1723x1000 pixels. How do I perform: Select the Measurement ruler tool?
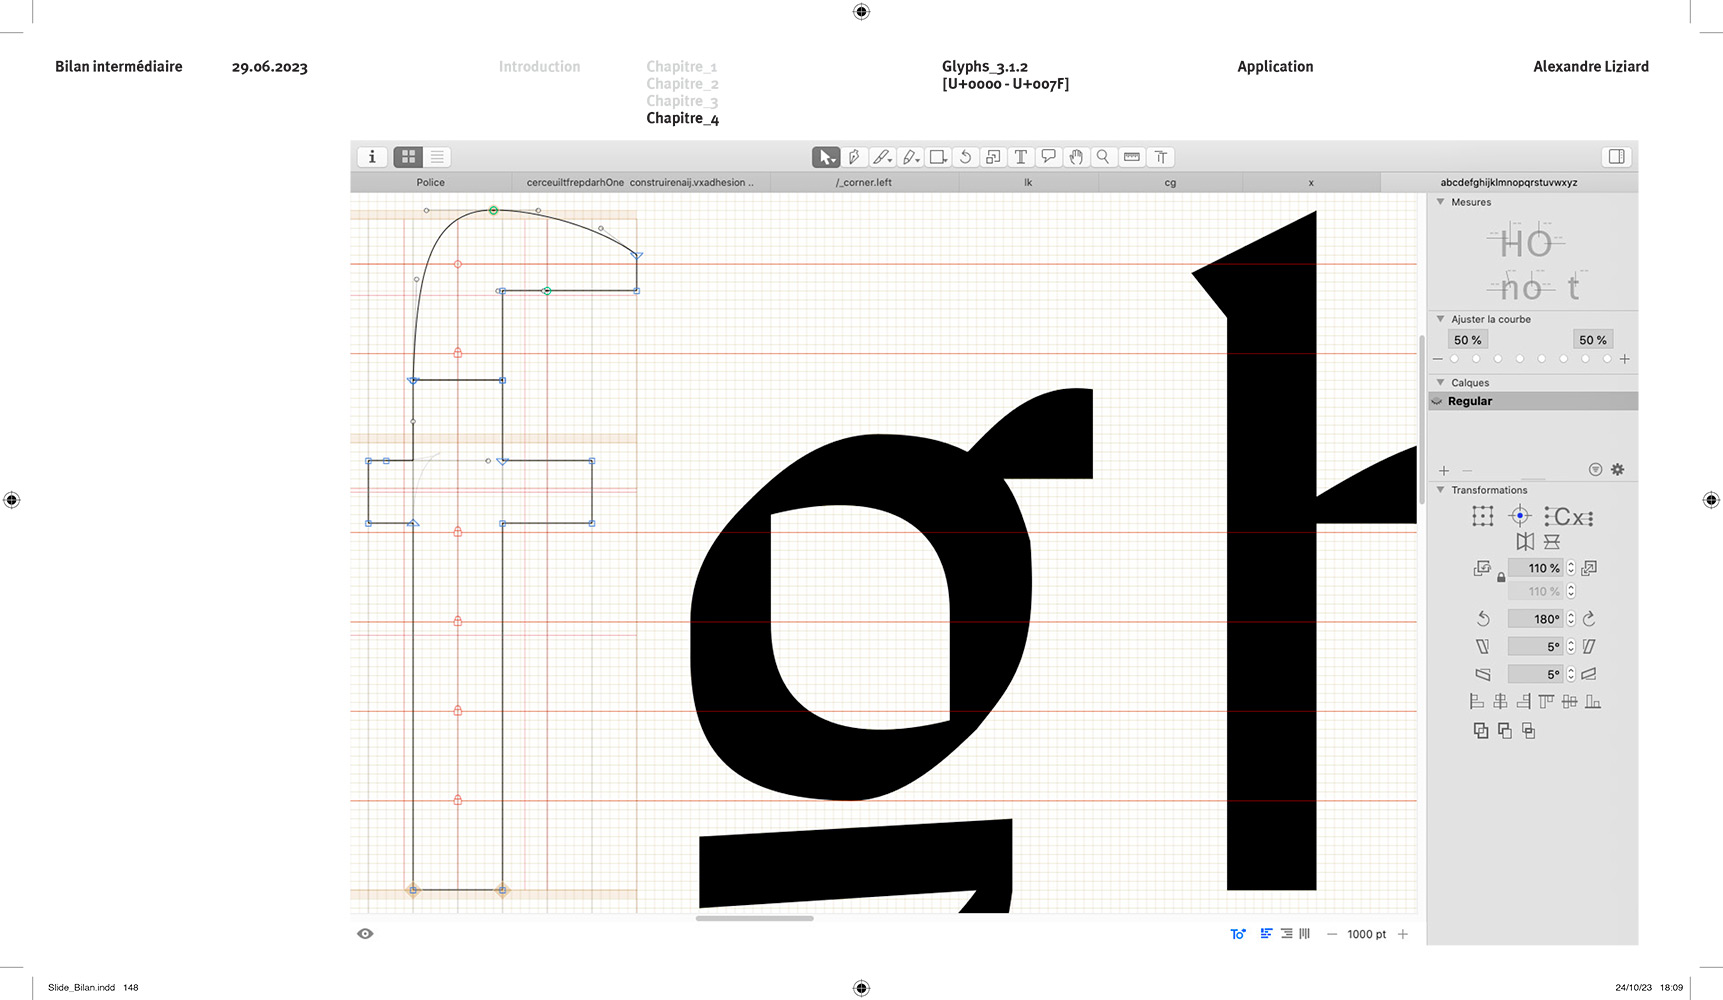click(1132, 157)
